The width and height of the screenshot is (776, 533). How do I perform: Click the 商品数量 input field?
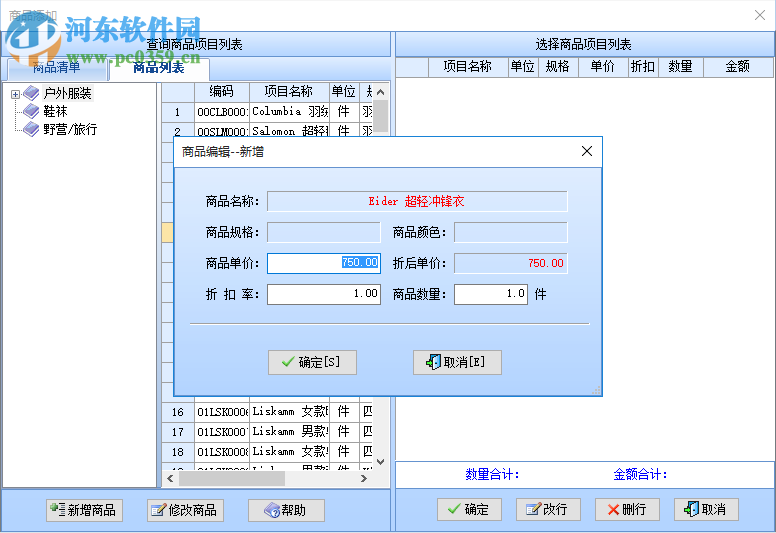491,294
